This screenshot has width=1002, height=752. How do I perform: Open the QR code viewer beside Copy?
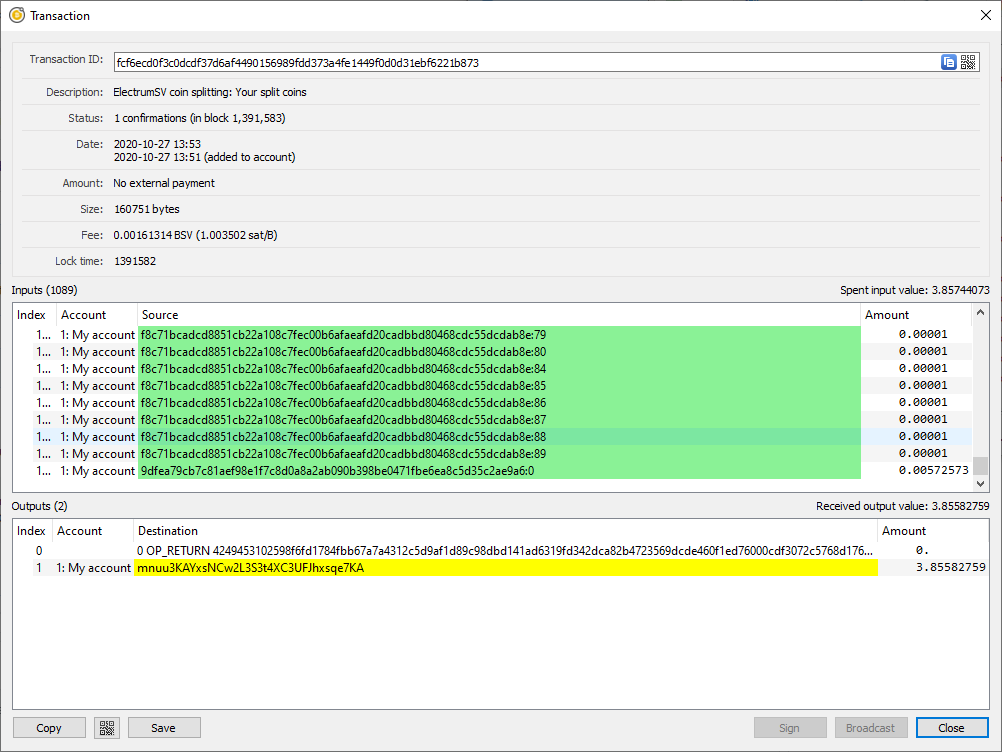click(x=107, y=727)
